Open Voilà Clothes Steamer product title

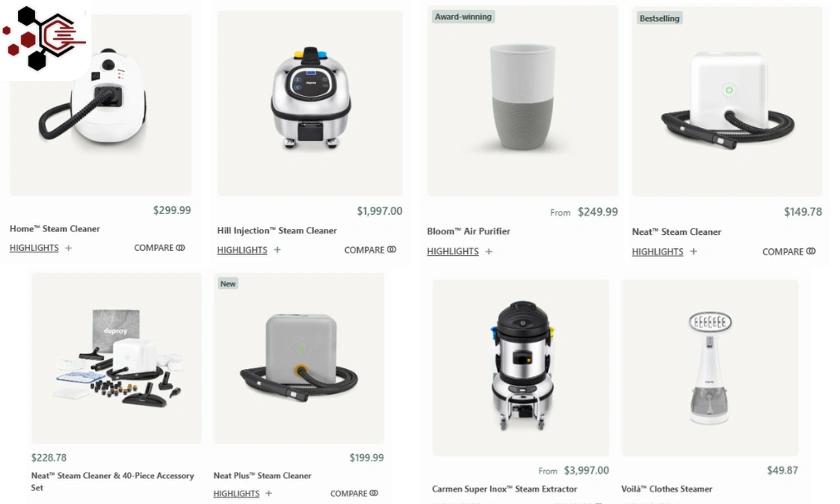click(x=666, y=489)
